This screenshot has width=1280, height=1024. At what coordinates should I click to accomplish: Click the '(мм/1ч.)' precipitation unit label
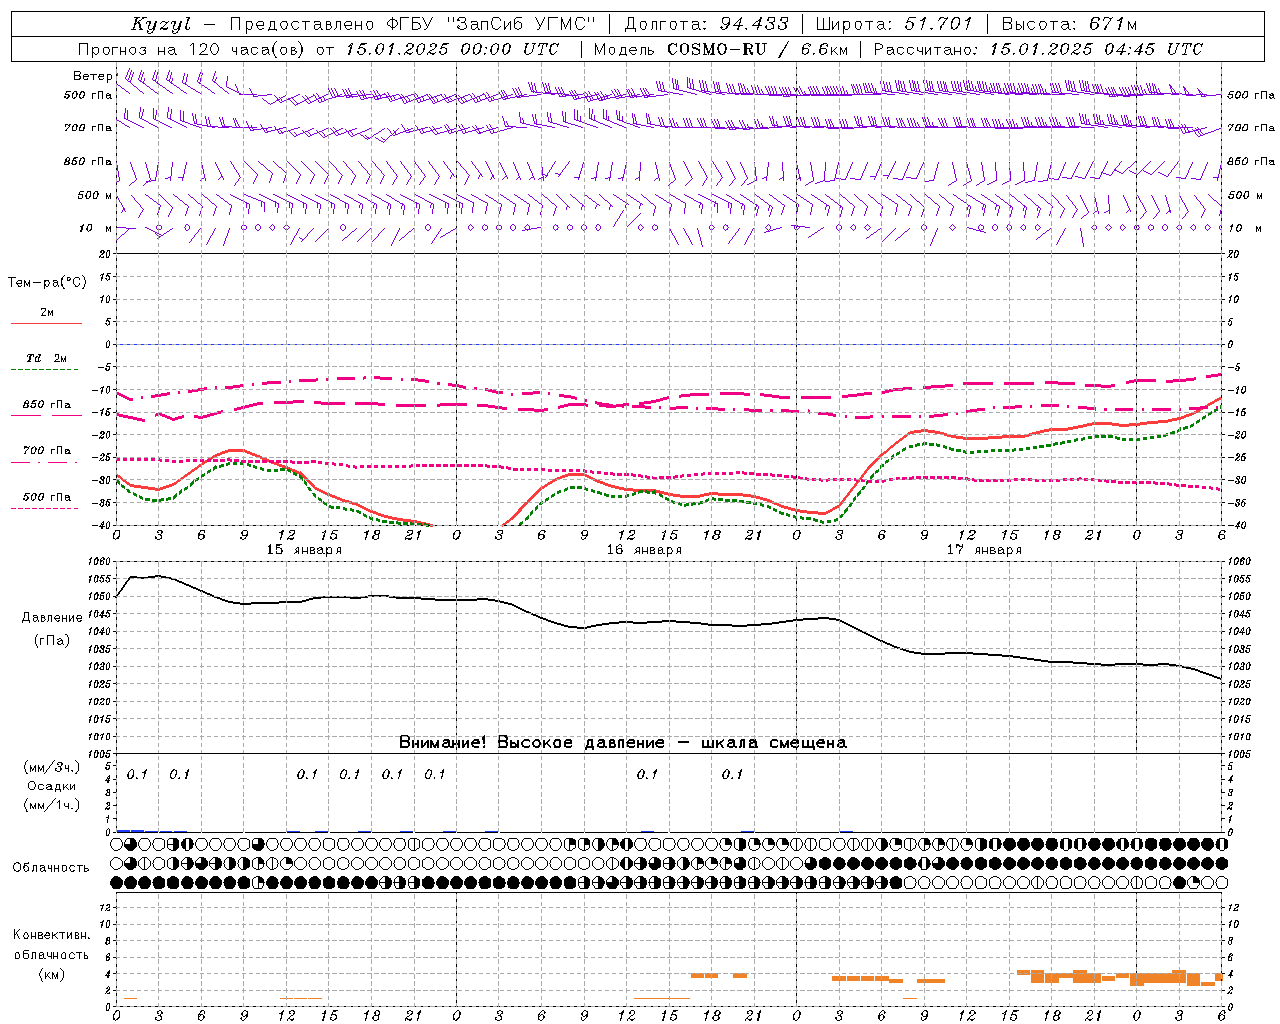point(52,805)
